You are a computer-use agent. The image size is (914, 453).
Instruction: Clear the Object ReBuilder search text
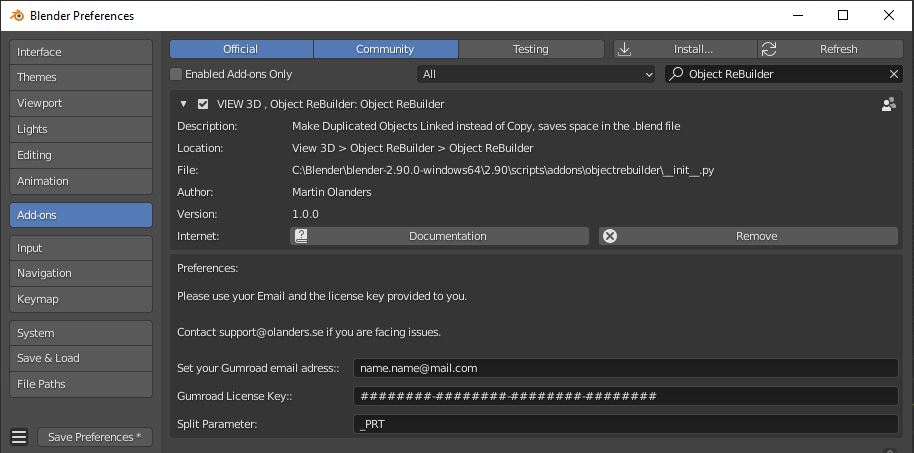pyautogui.click(x=894, y=74)
